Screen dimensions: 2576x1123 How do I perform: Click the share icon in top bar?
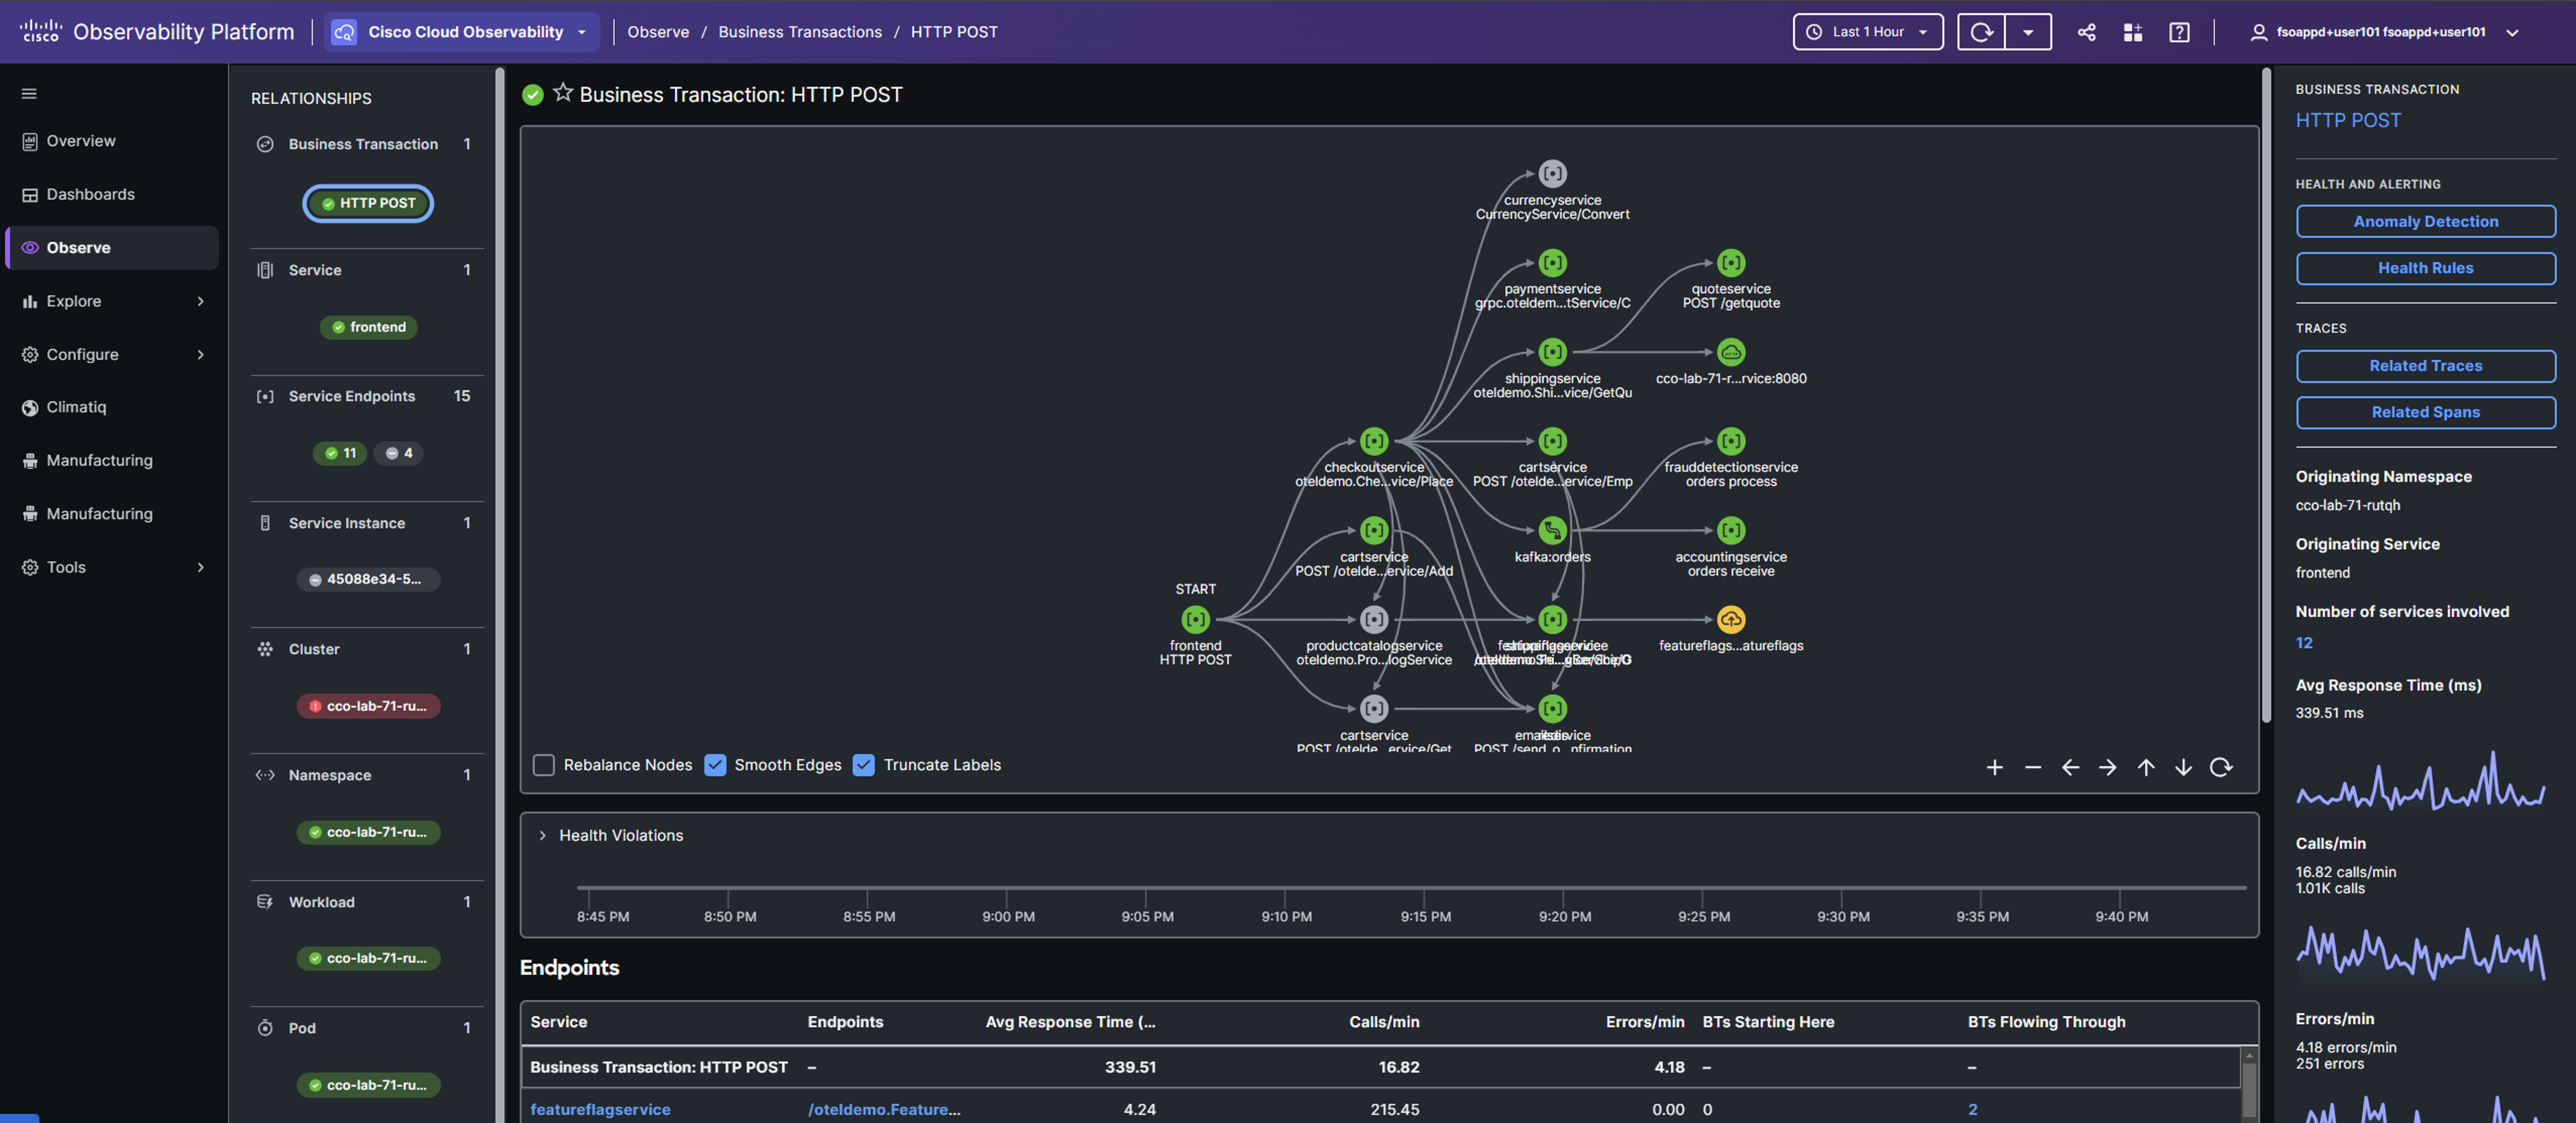click(x=2086, y=32)
